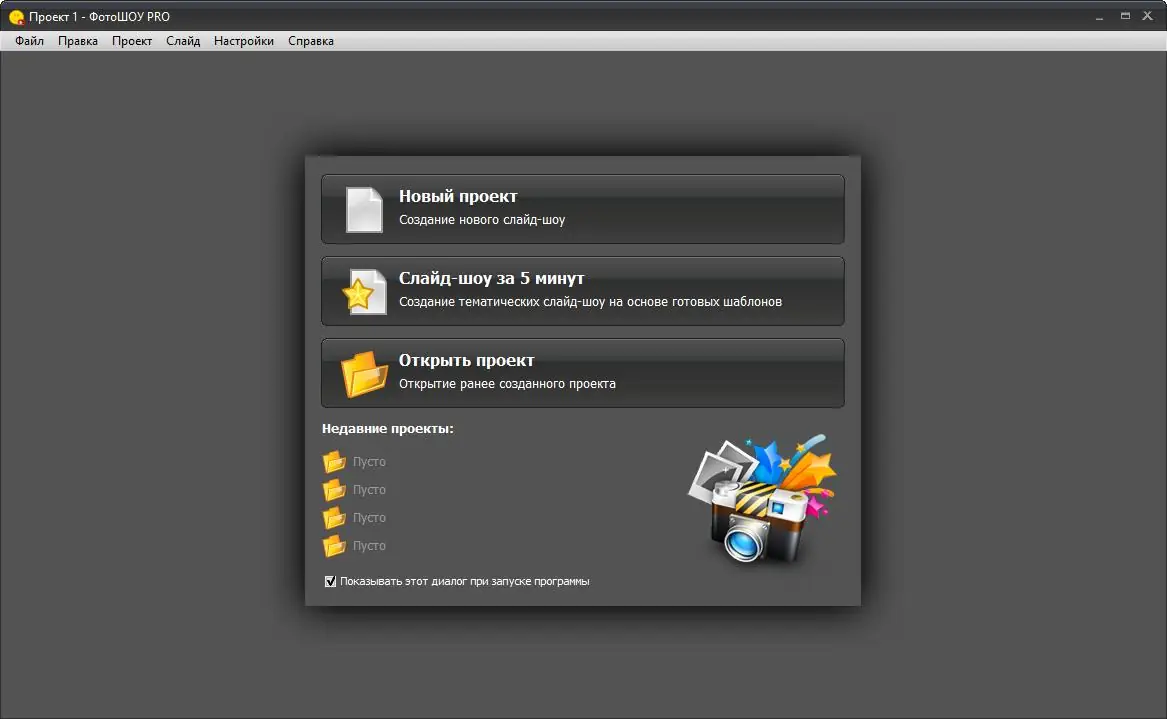Viewport: 1167px width, 719px height.
Task: Open the Файл menu
Action: click(x=29, y=41)
